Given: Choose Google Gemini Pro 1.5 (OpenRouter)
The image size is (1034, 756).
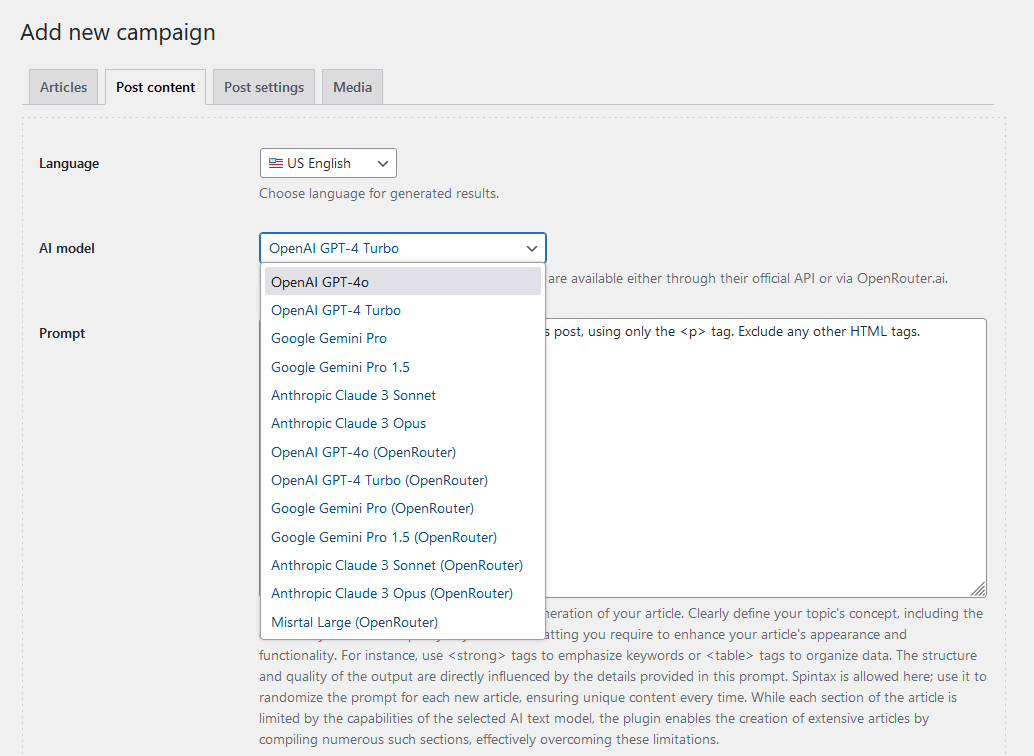Looking at the screenshot, I should [x=403, y=537].
